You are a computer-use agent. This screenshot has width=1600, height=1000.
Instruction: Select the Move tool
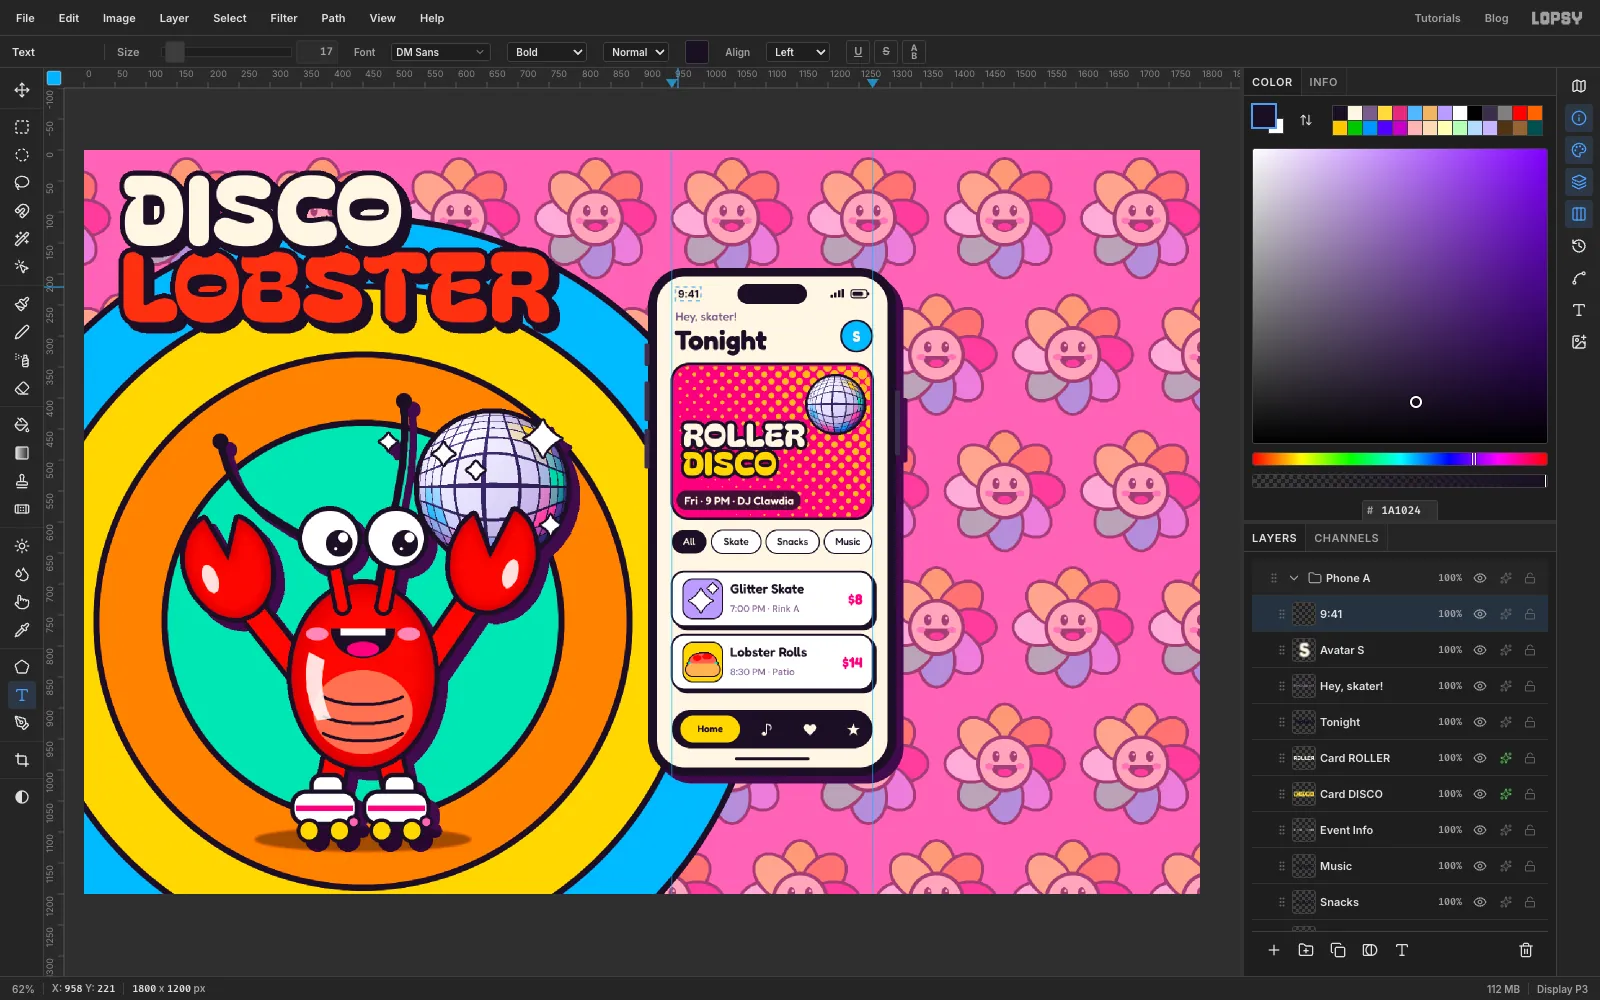[22, 90]
